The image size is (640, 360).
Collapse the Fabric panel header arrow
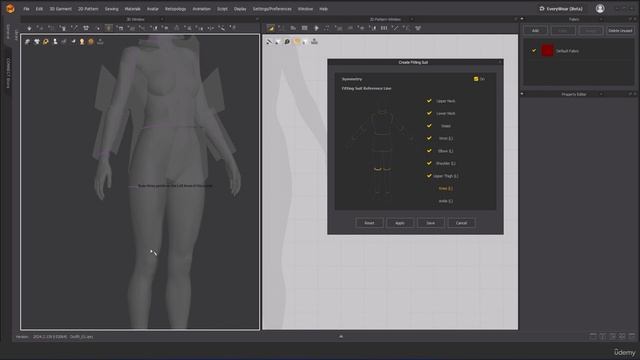pos(522,19)
